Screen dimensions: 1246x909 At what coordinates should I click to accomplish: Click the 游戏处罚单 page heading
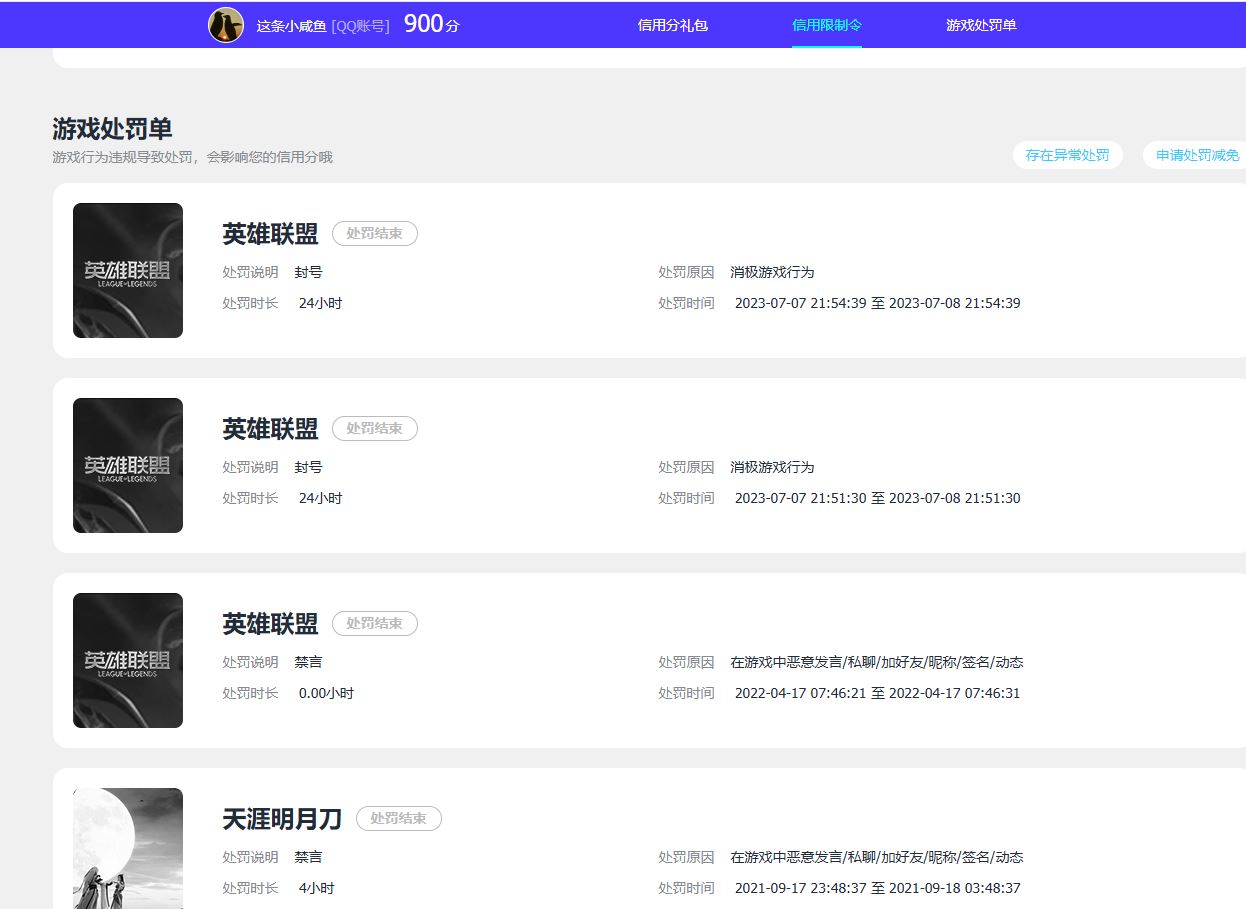[113, 129]
